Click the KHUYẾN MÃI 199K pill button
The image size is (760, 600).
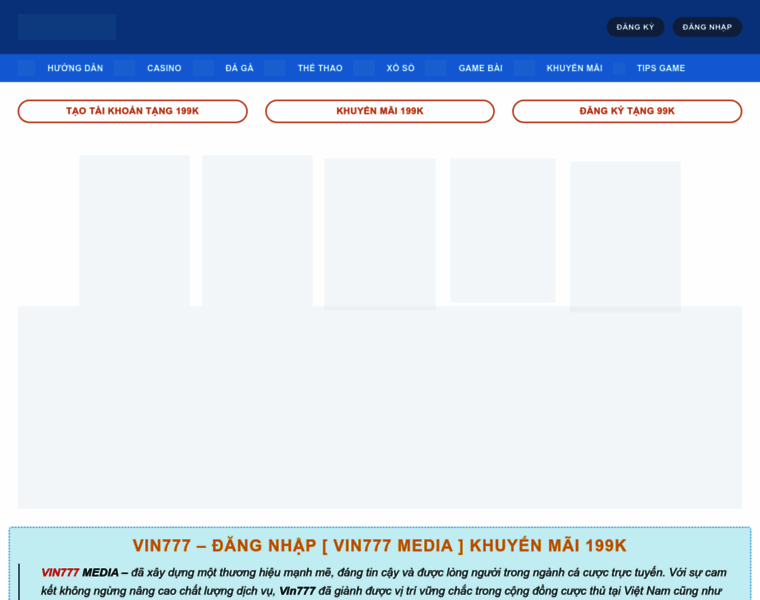(380, 111)
